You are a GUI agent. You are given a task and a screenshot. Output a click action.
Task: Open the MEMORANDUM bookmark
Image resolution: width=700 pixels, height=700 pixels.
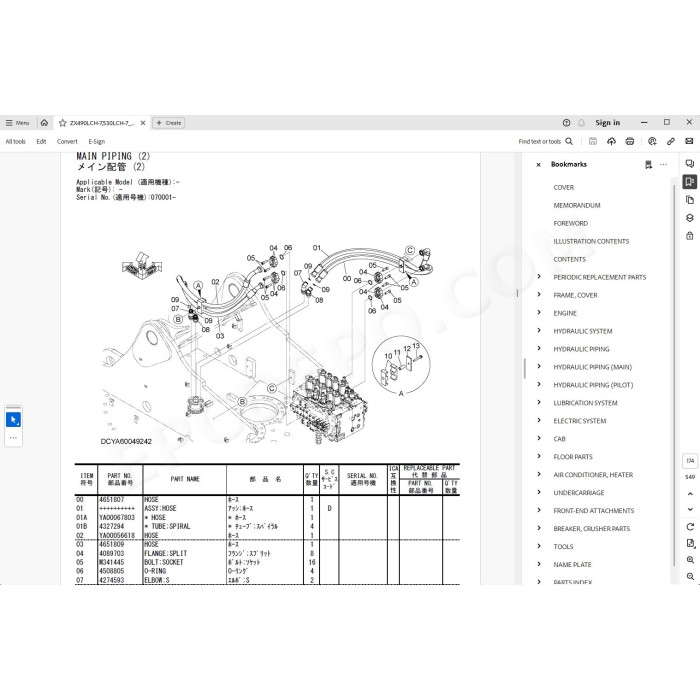pyautogui.click(x=577, y=205)
